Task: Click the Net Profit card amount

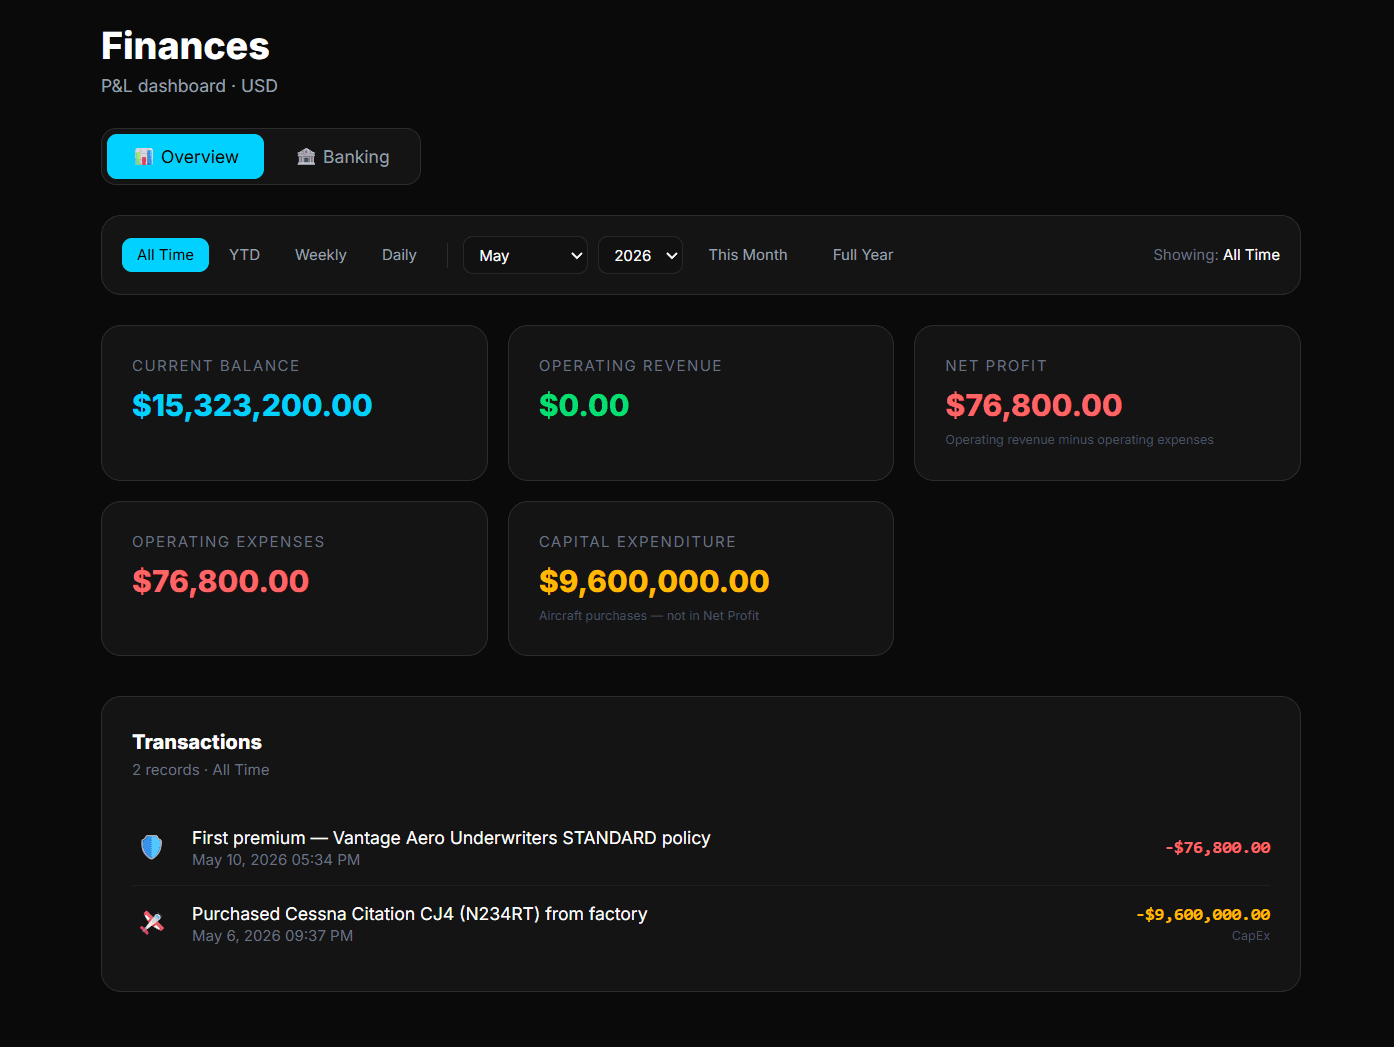Action: pos(1034,405)
